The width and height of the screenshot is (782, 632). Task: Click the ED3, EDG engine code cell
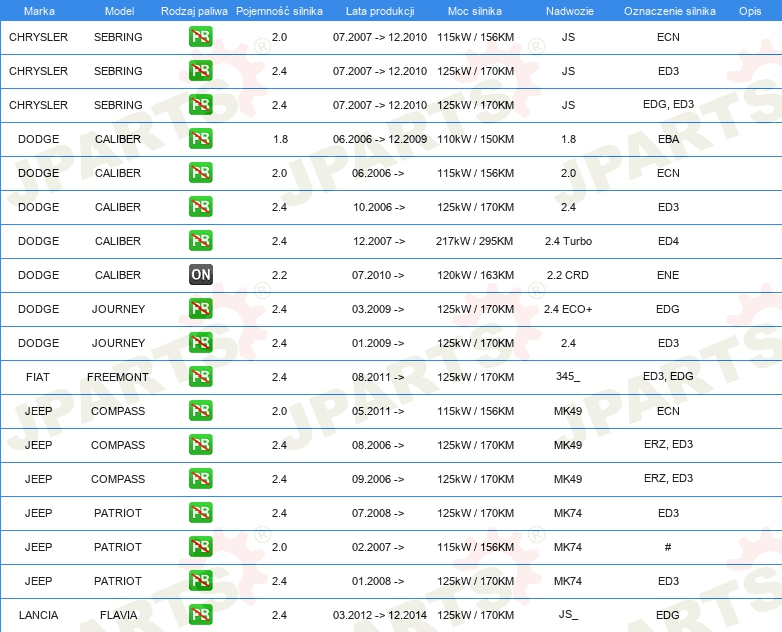tap(668, 376)
